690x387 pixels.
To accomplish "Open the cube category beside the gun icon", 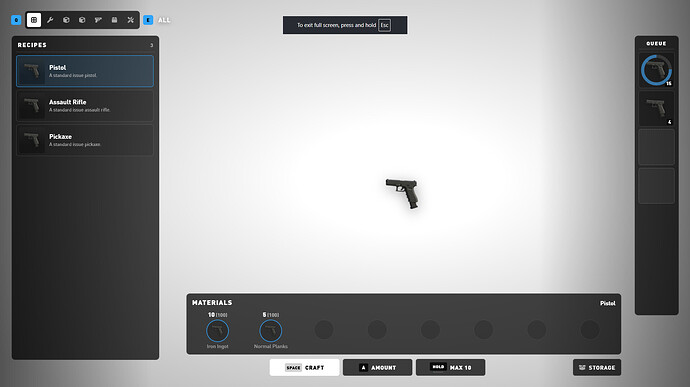I will tap(82, 20).
